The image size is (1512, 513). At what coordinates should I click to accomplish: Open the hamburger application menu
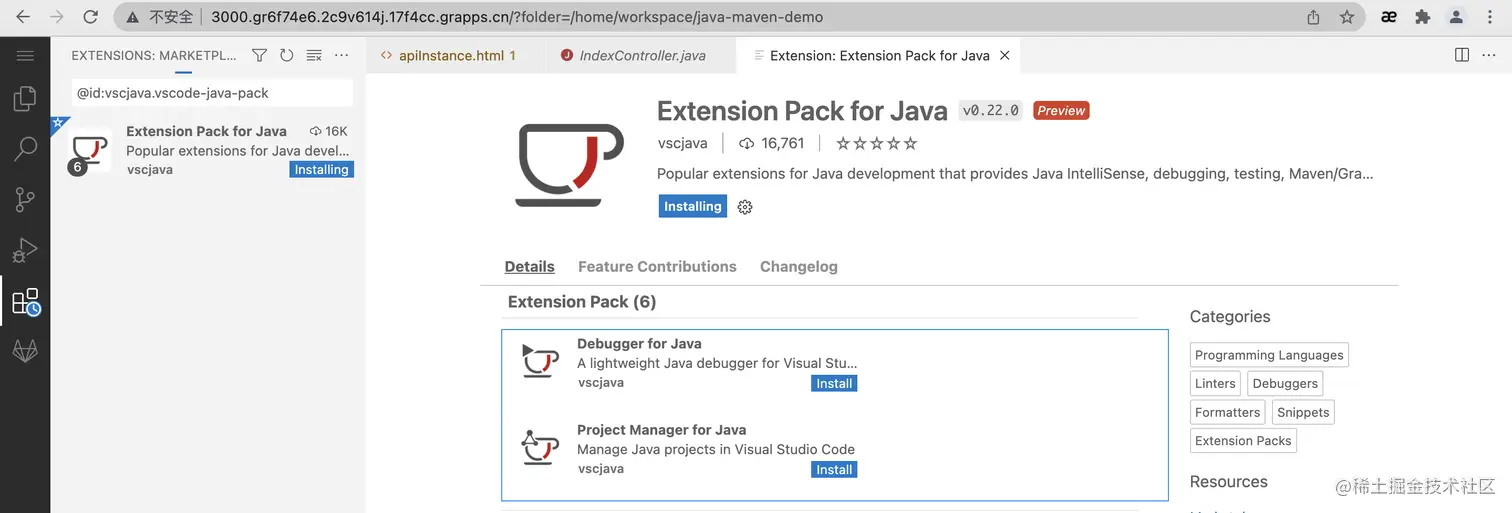(25, 56)
